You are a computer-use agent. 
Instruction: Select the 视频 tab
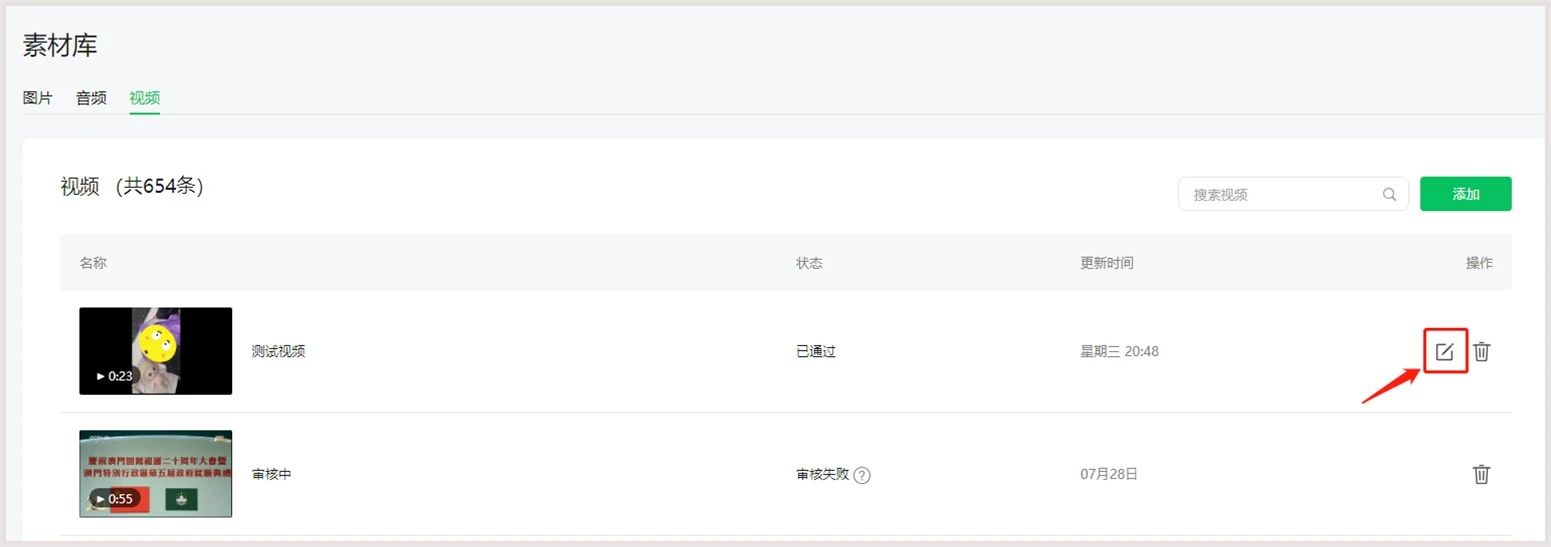(x=145, y=98)
